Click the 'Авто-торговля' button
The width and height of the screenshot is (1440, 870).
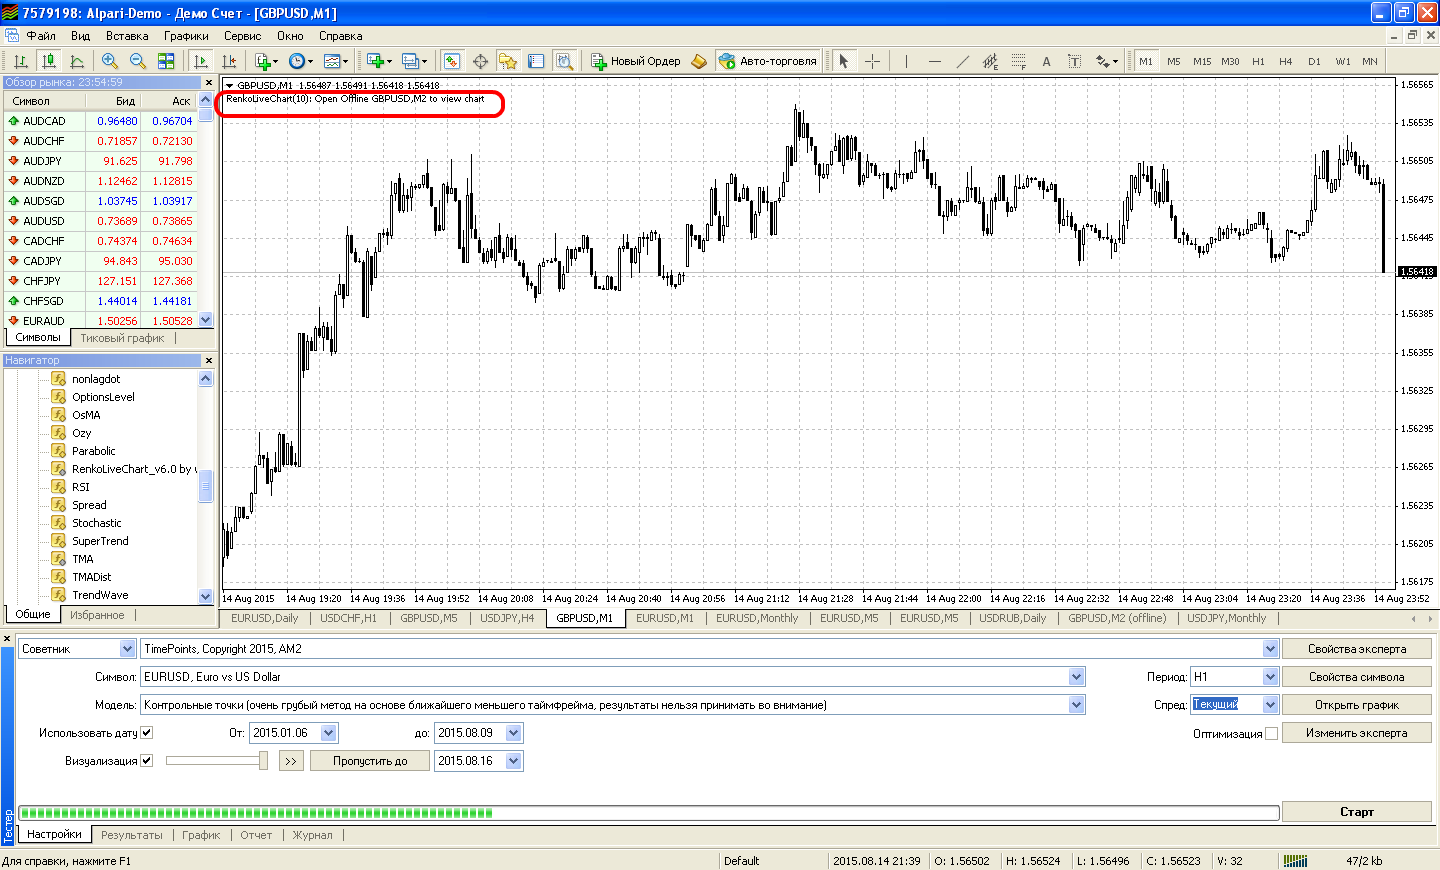click(768, 61)
